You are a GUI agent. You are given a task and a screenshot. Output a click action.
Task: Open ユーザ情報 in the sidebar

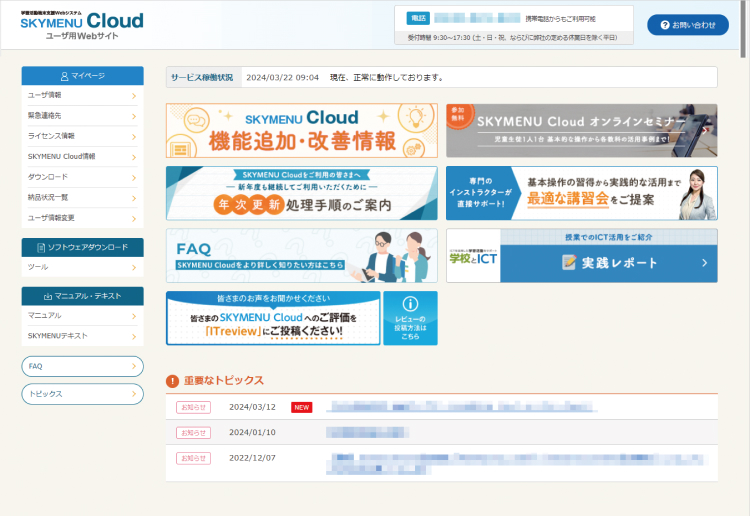coord(82,95)
